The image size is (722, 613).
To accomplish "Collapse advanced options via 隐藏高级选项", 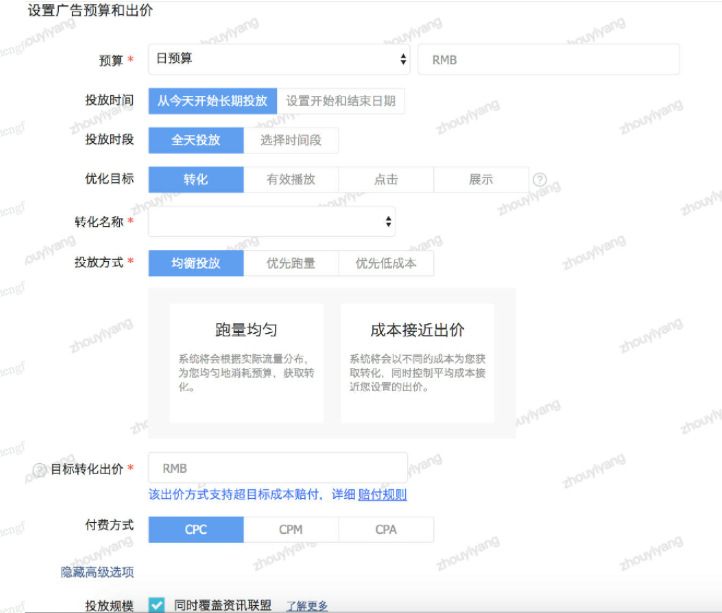I will (x=97, y=572).
